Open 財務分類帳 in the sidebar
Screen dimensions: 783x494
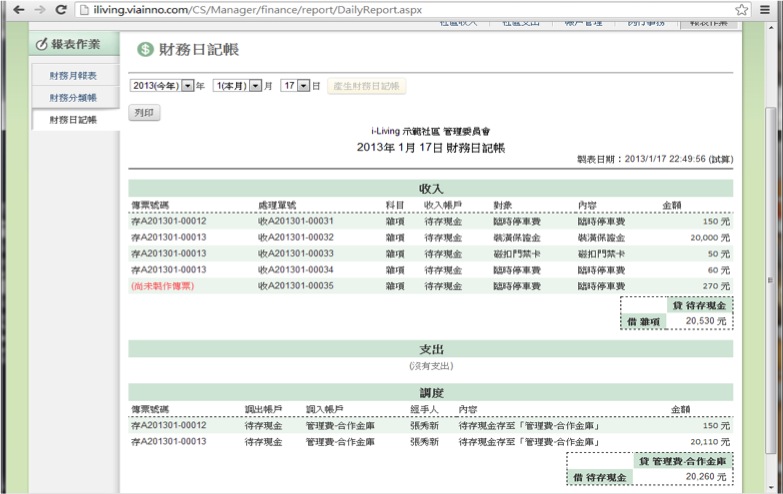[x=73, y=98]
